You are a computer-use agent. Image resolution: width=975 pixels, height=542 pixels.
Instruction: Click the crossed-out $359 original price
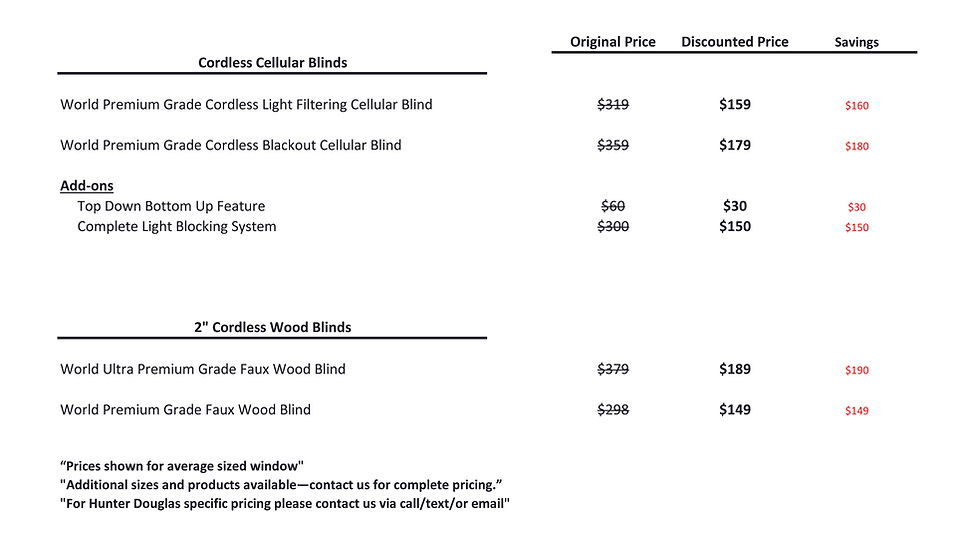[613, 145]
